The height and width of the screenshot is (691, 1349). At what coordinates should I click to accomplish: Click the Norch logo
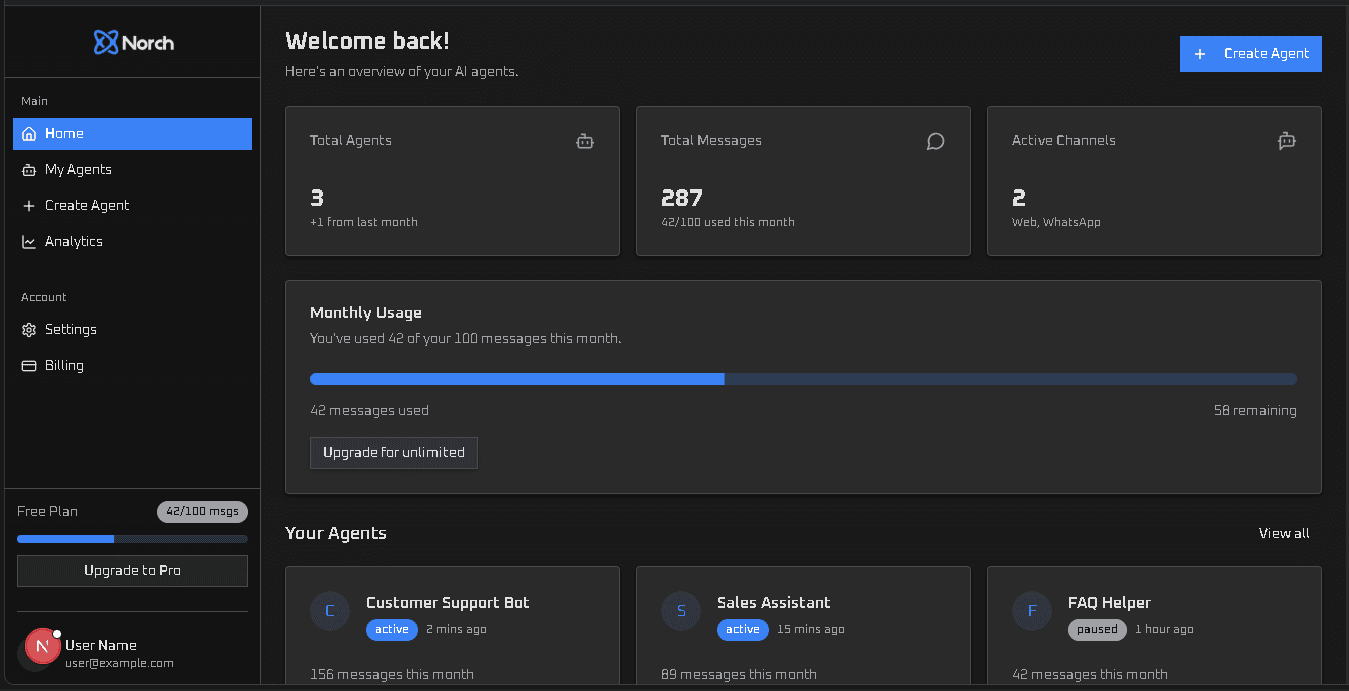point(132,42)
